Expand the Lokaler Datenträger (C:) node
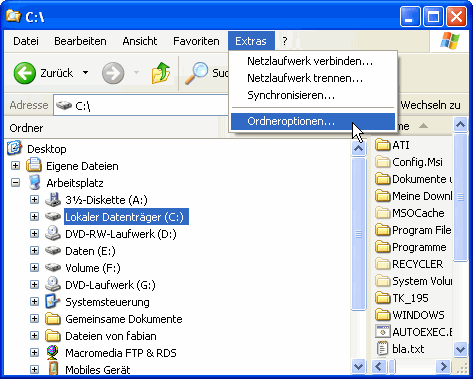Image resolution: width=473 pixels, height=379 pixels. (x=34, y=216)
